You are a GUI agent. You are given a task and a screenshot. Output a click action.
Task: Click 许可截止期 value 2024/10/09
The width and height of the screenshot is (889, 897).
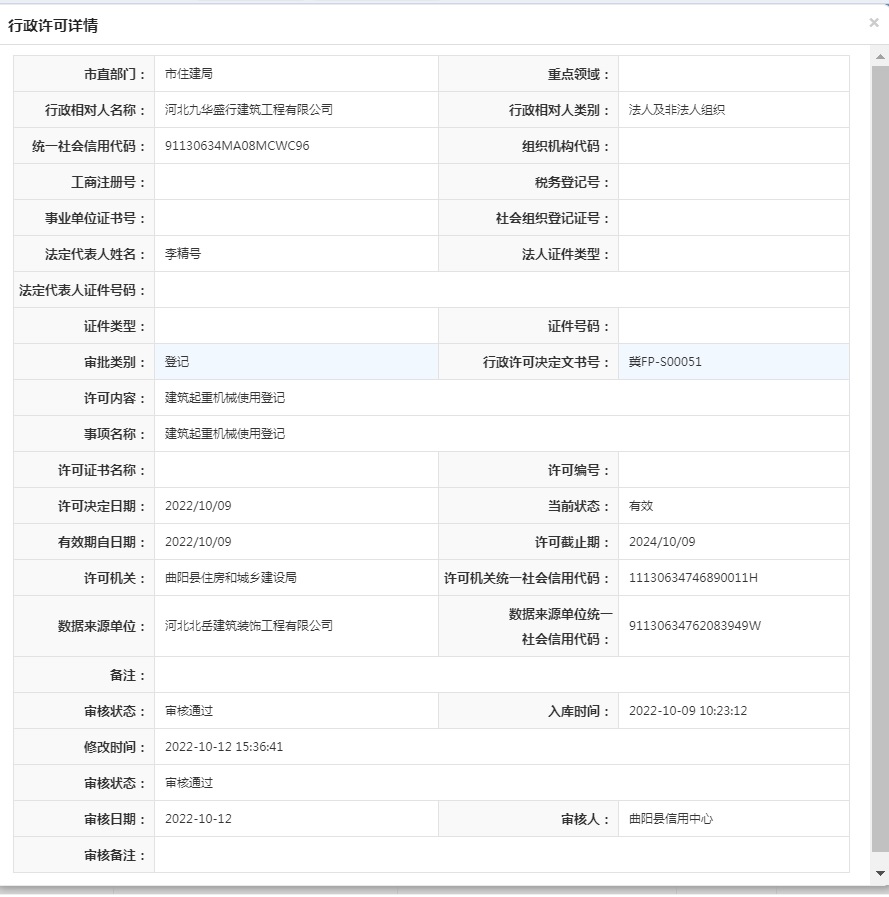(662, 542)
